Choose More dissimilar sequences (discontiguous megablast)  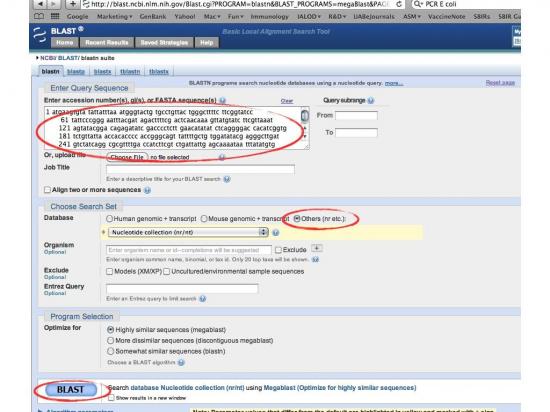tap(110, 340)
